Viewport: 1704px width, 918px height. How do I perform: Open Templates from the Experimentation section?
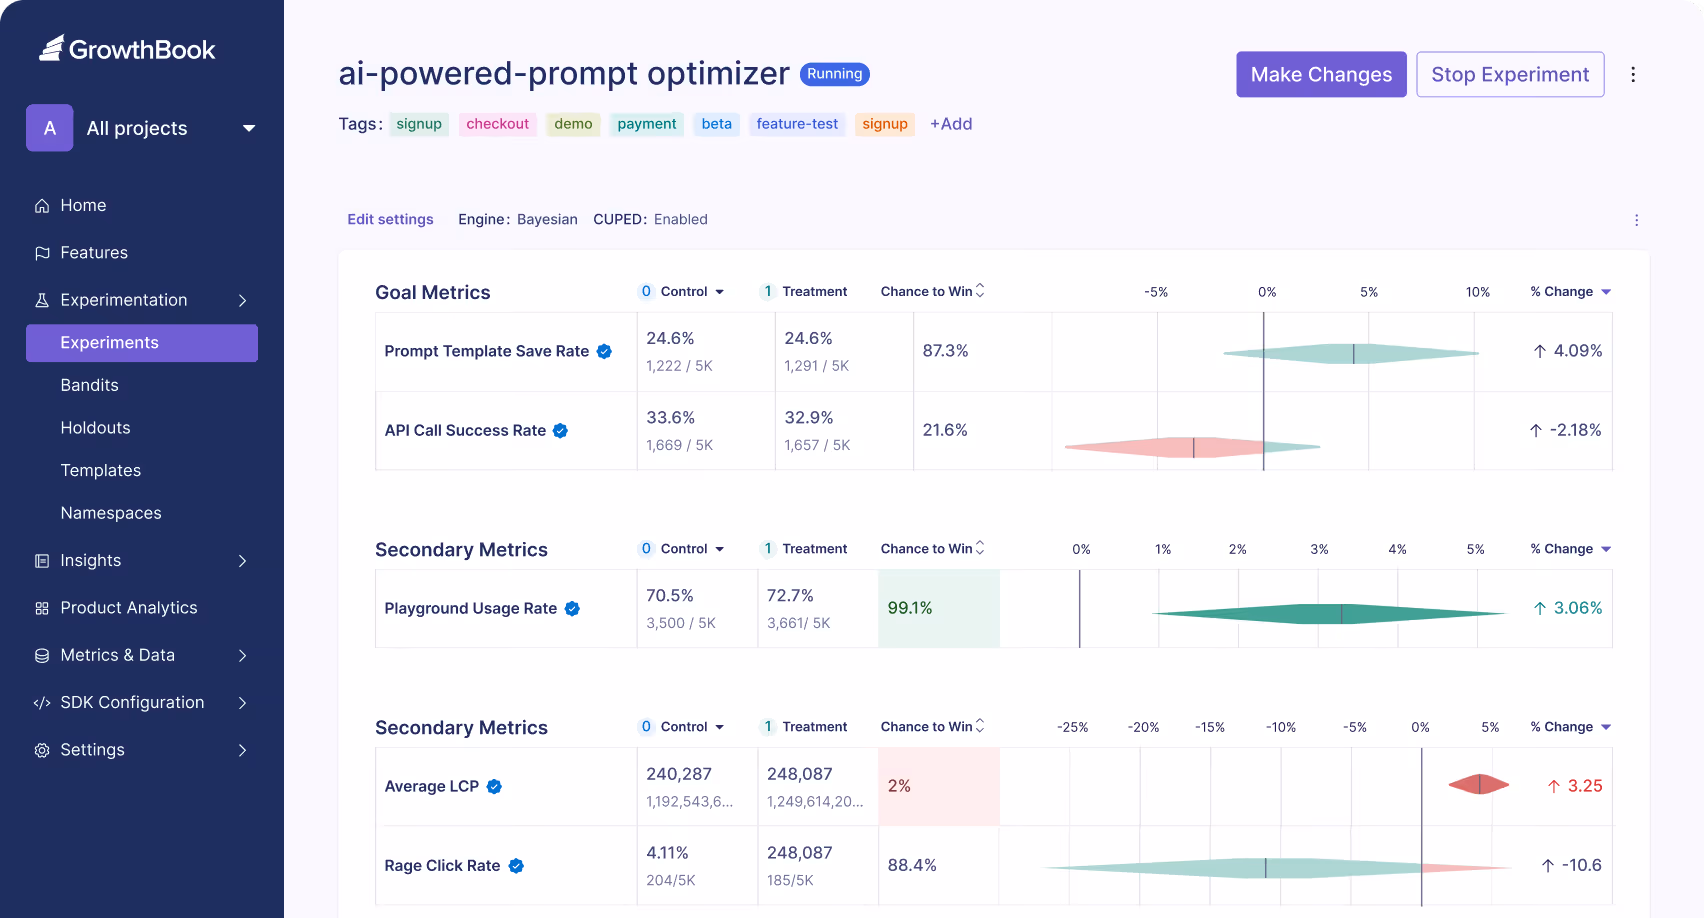tap(100, 470)
